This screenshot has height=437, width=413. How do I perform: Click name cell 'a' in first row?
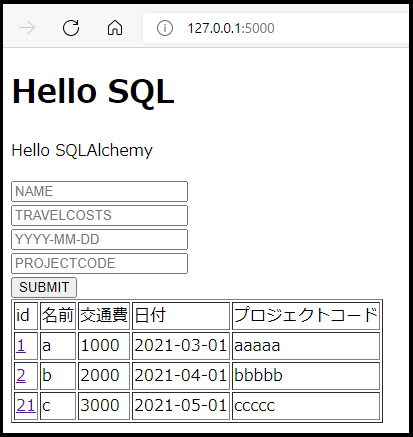point(58,346)
